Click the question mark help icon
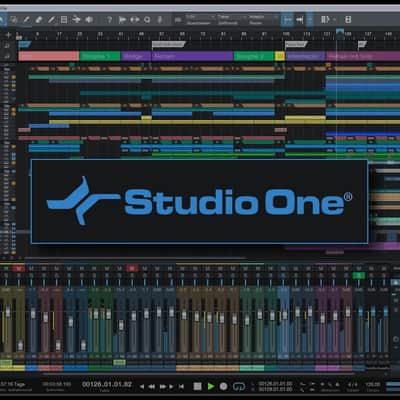 (109, 20)
